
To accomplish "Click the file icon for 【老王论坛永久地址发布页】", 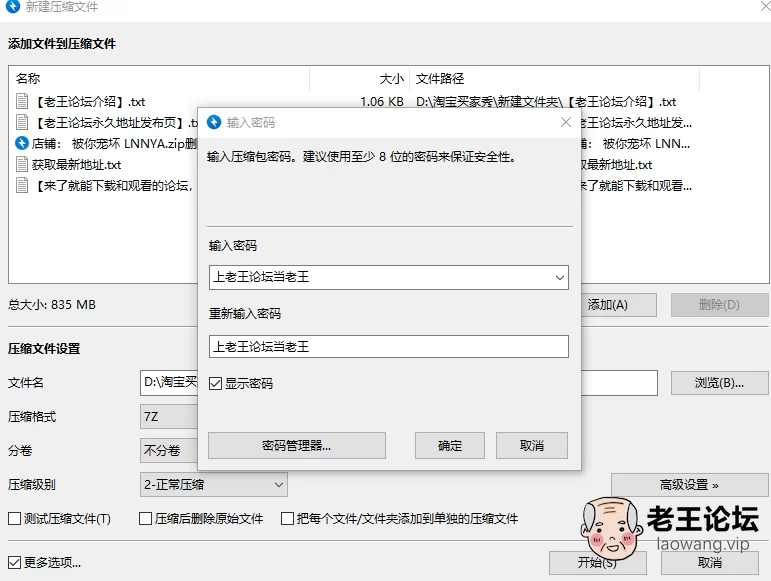I will pos(23,122).
